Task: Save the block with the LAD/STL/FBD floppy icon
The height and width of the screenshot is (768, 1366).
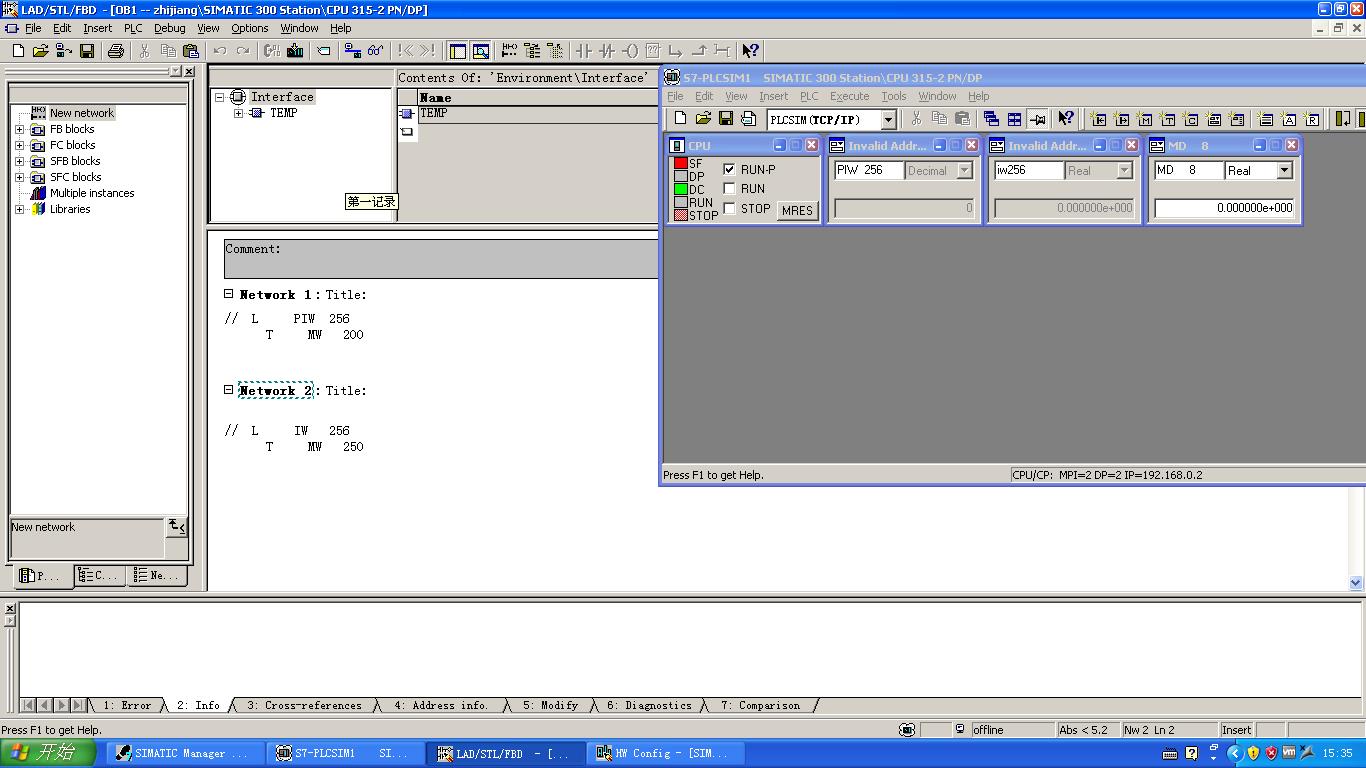Action: click(87, 51)
